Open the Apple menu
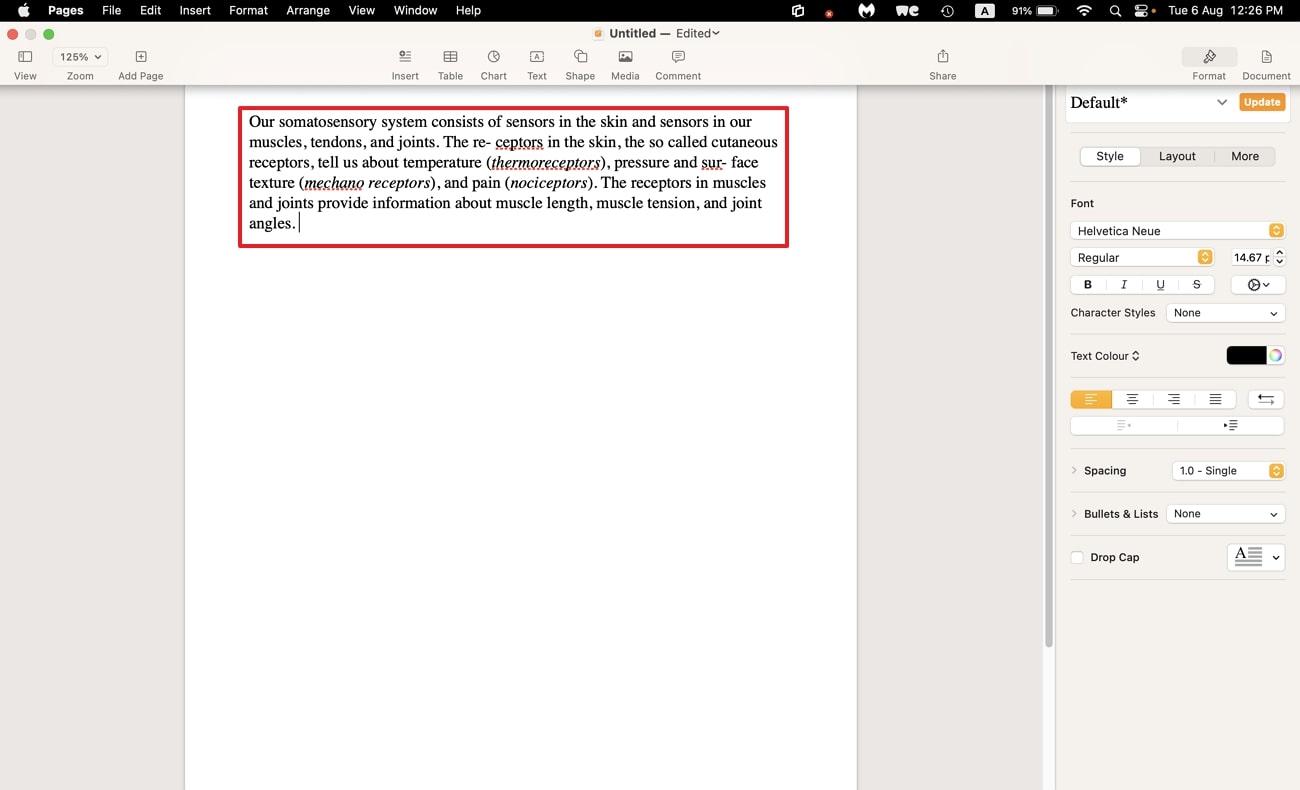The height and width of the screenshot is (790, 1300). click(23, 10)
